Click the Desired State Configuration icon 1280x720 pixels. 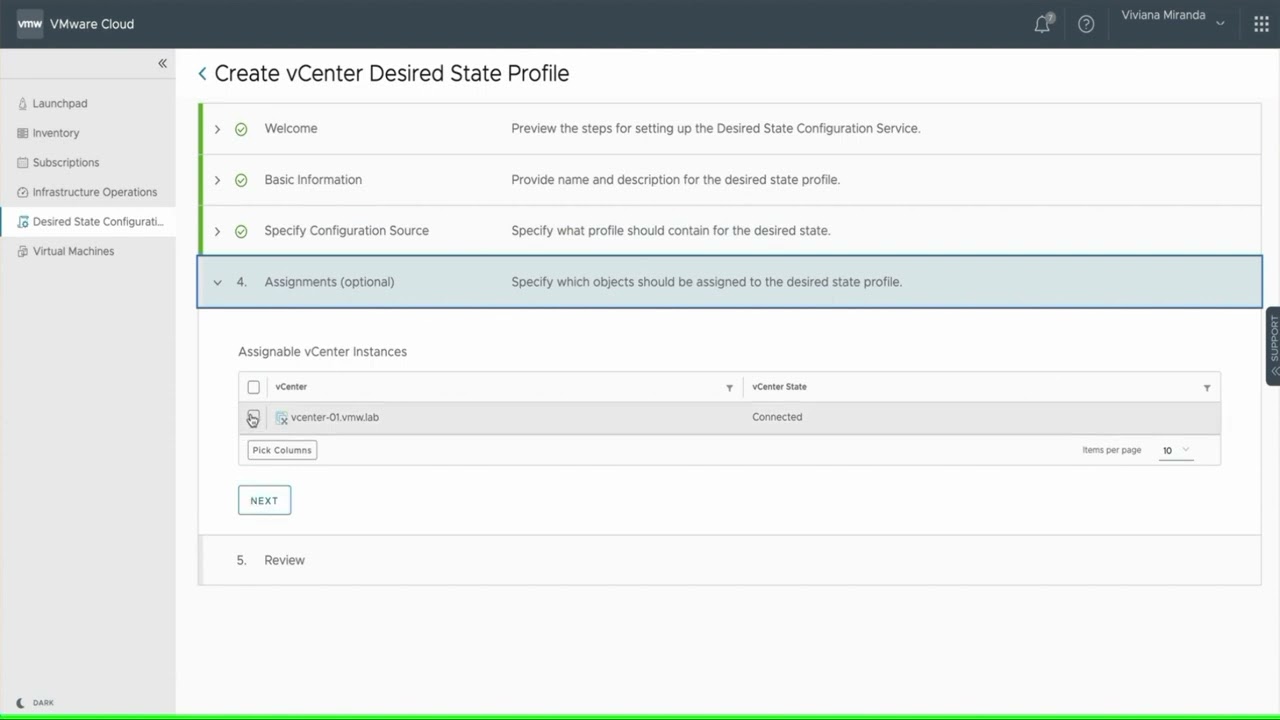23,222
